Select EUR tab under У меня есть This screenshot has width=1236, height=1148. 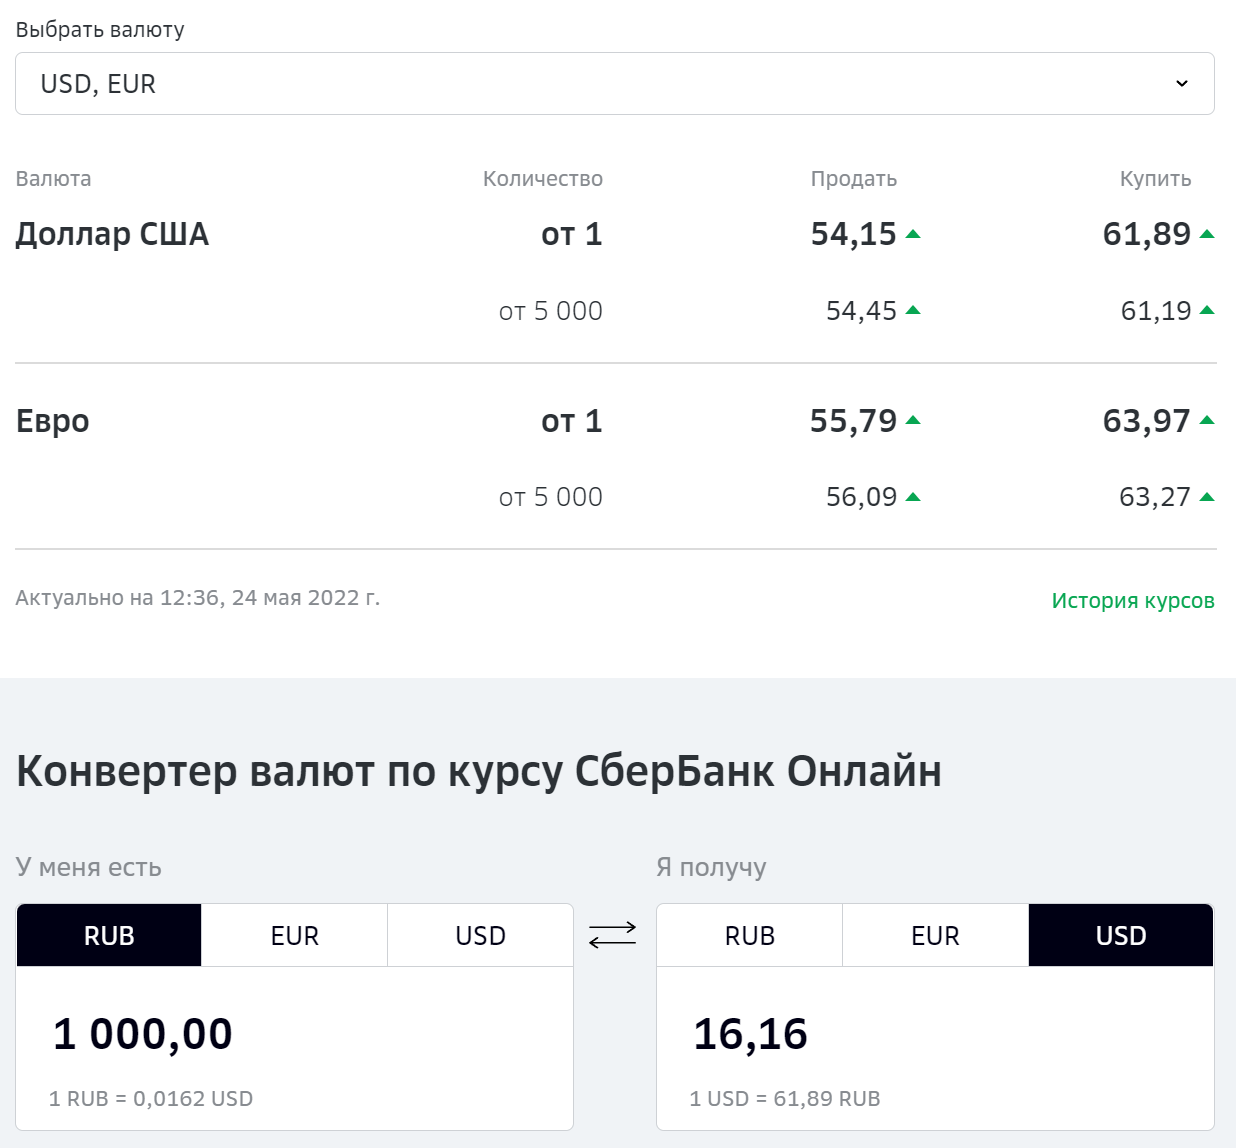coord(295,935)
